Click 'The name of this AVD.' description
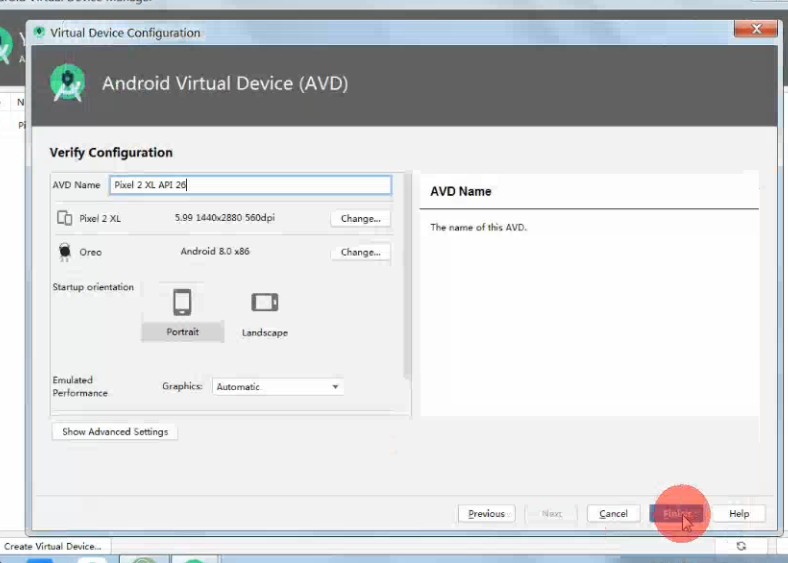788x563 pixels. pos(478,227)
